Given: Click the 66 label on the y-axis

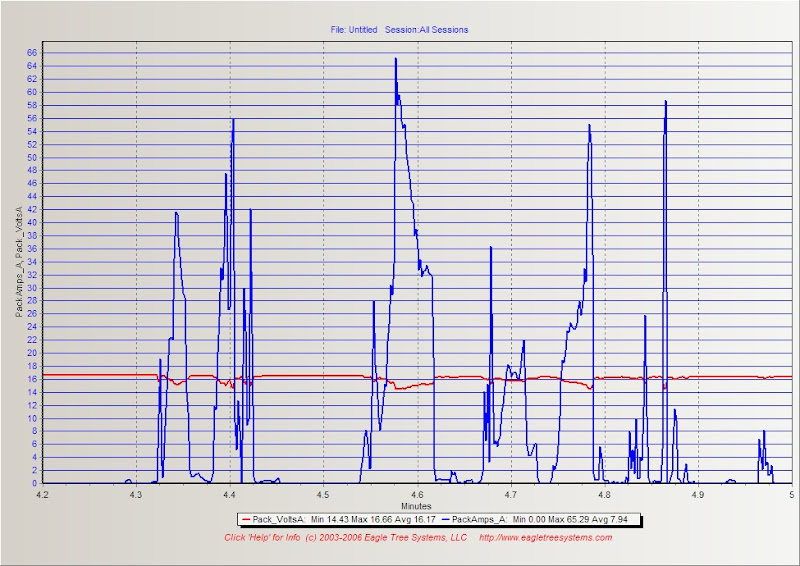Looking at the screenshot, I should pyautogui.click(x=31, y=53).
